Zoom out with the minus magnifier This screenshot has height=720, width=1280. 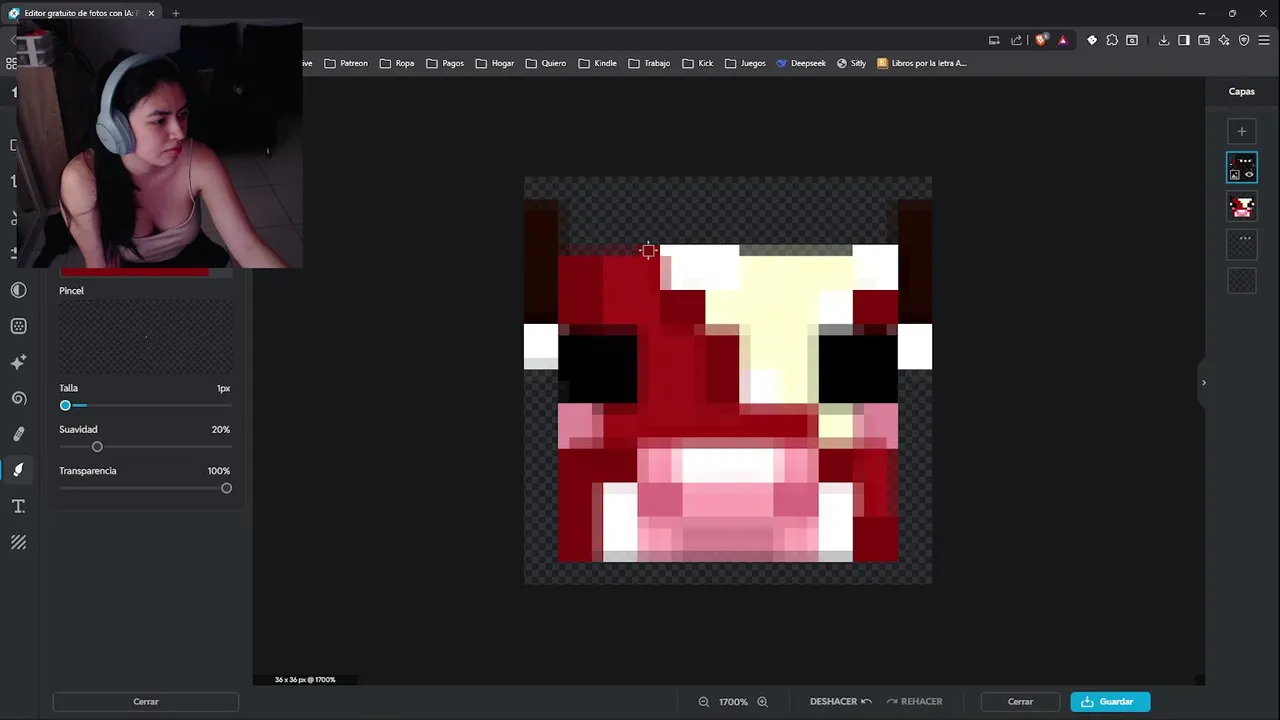point(704,702)
